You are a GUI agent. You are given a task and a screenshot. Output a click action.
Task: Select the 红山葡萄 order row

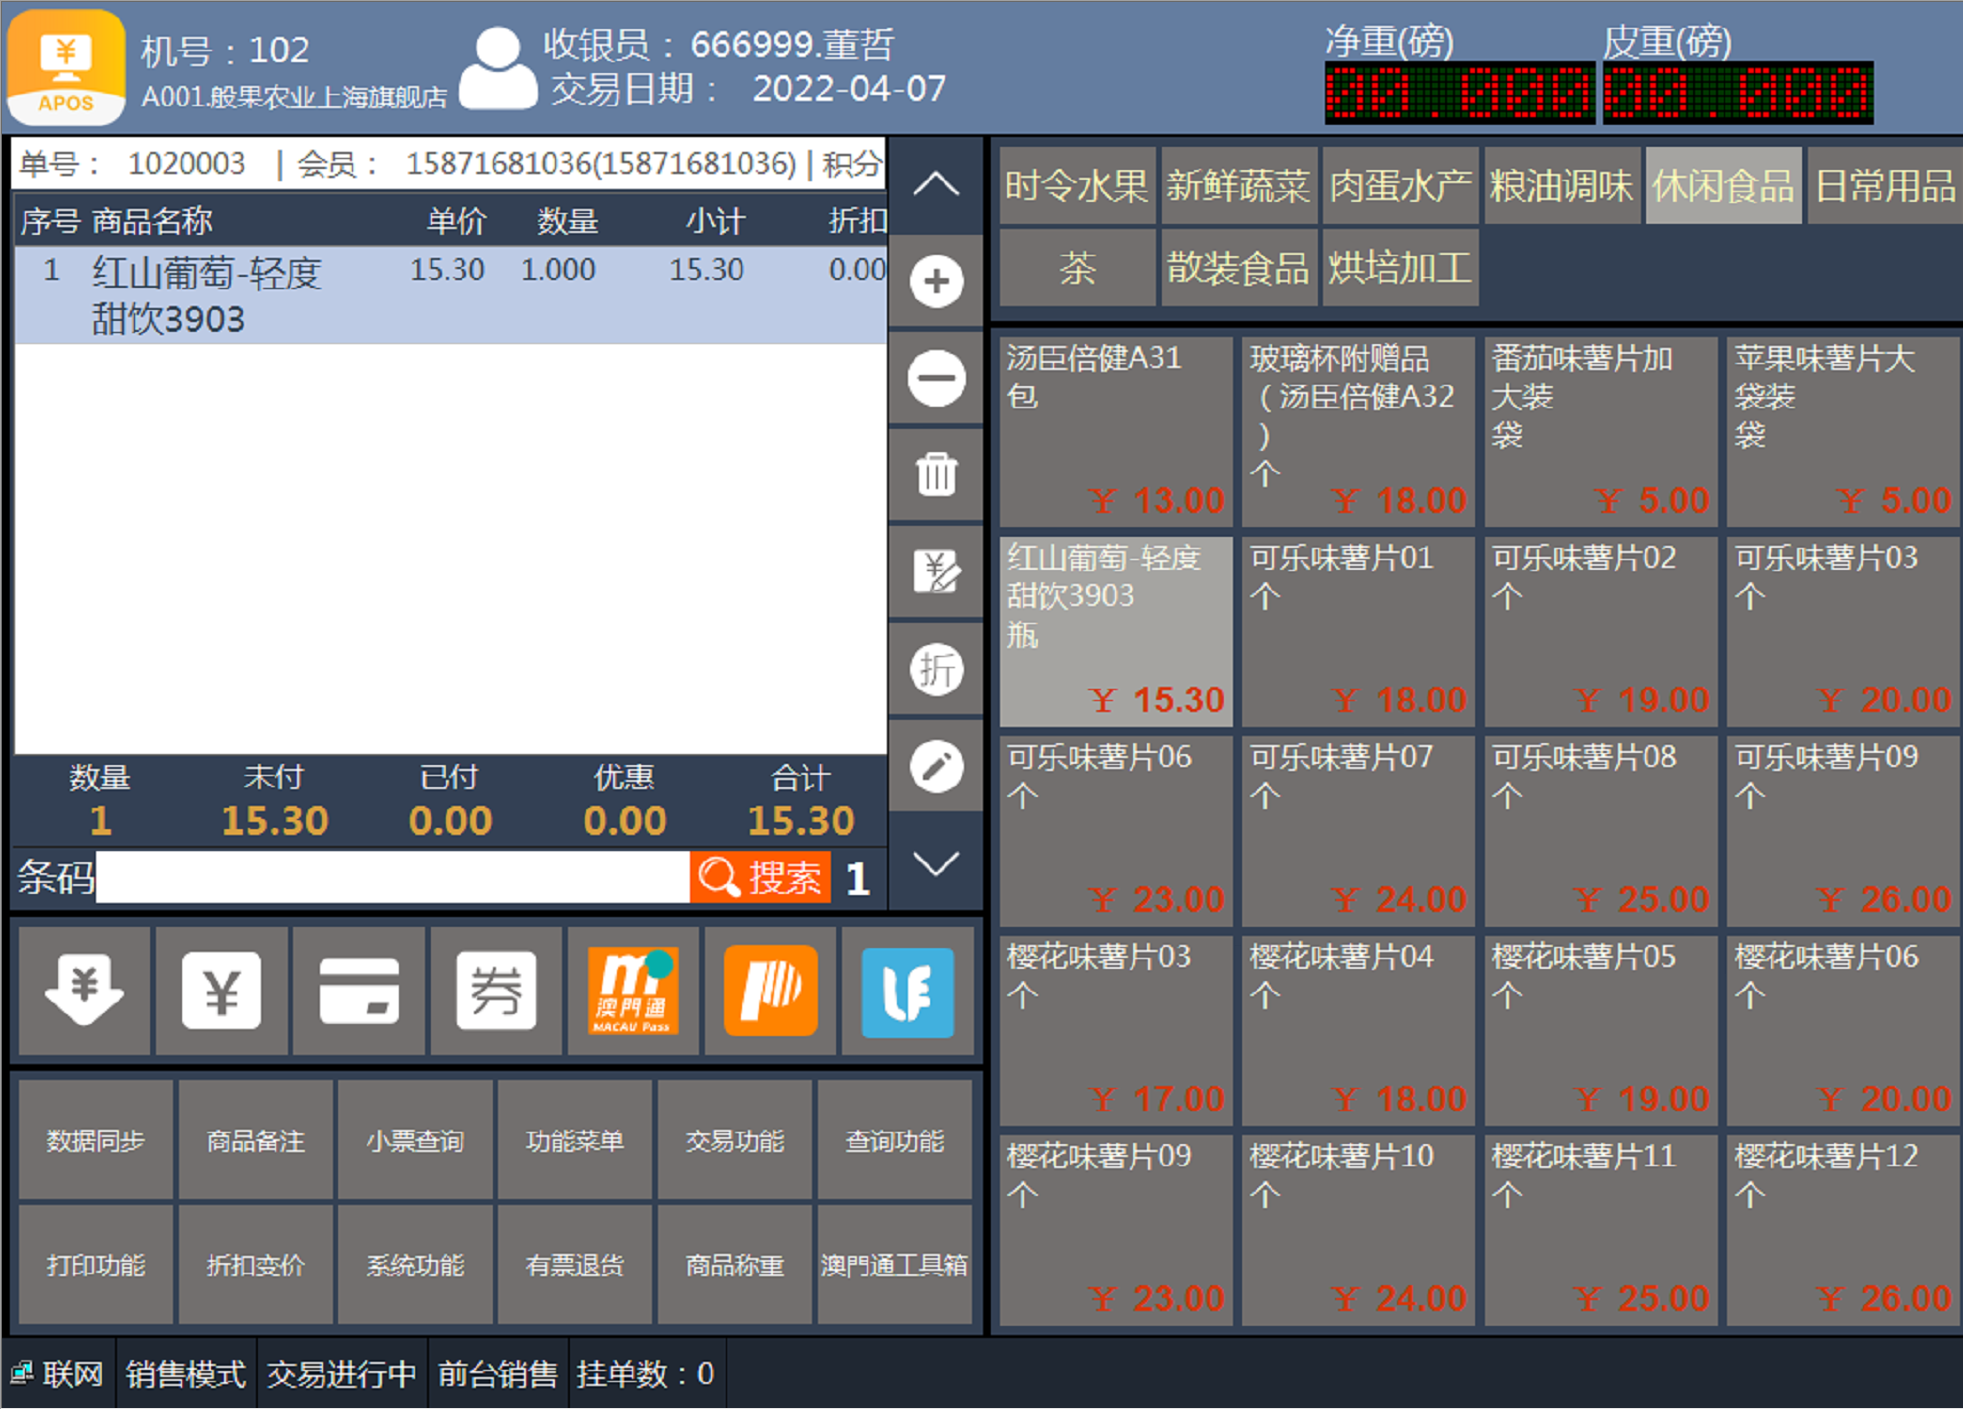click(450, 295)
